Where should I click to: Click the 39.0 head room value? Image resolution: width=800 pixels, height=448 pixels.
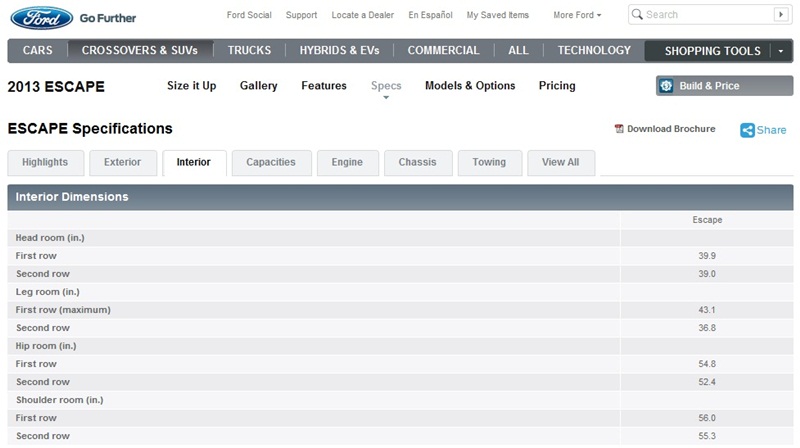click(707, 274)
